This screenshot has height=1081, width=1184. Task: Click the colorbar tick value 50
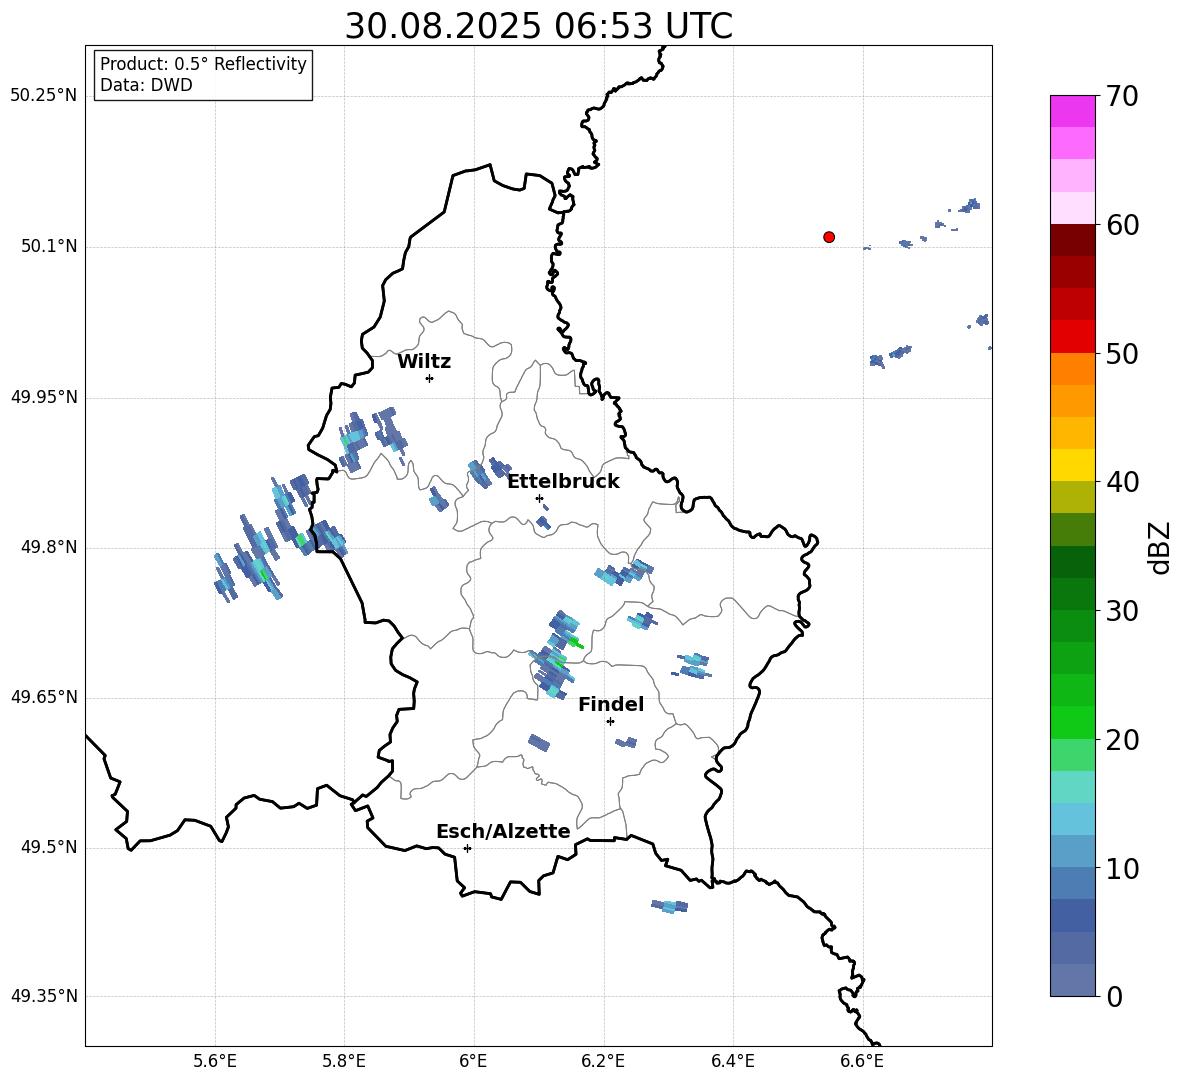(1122, 353)
